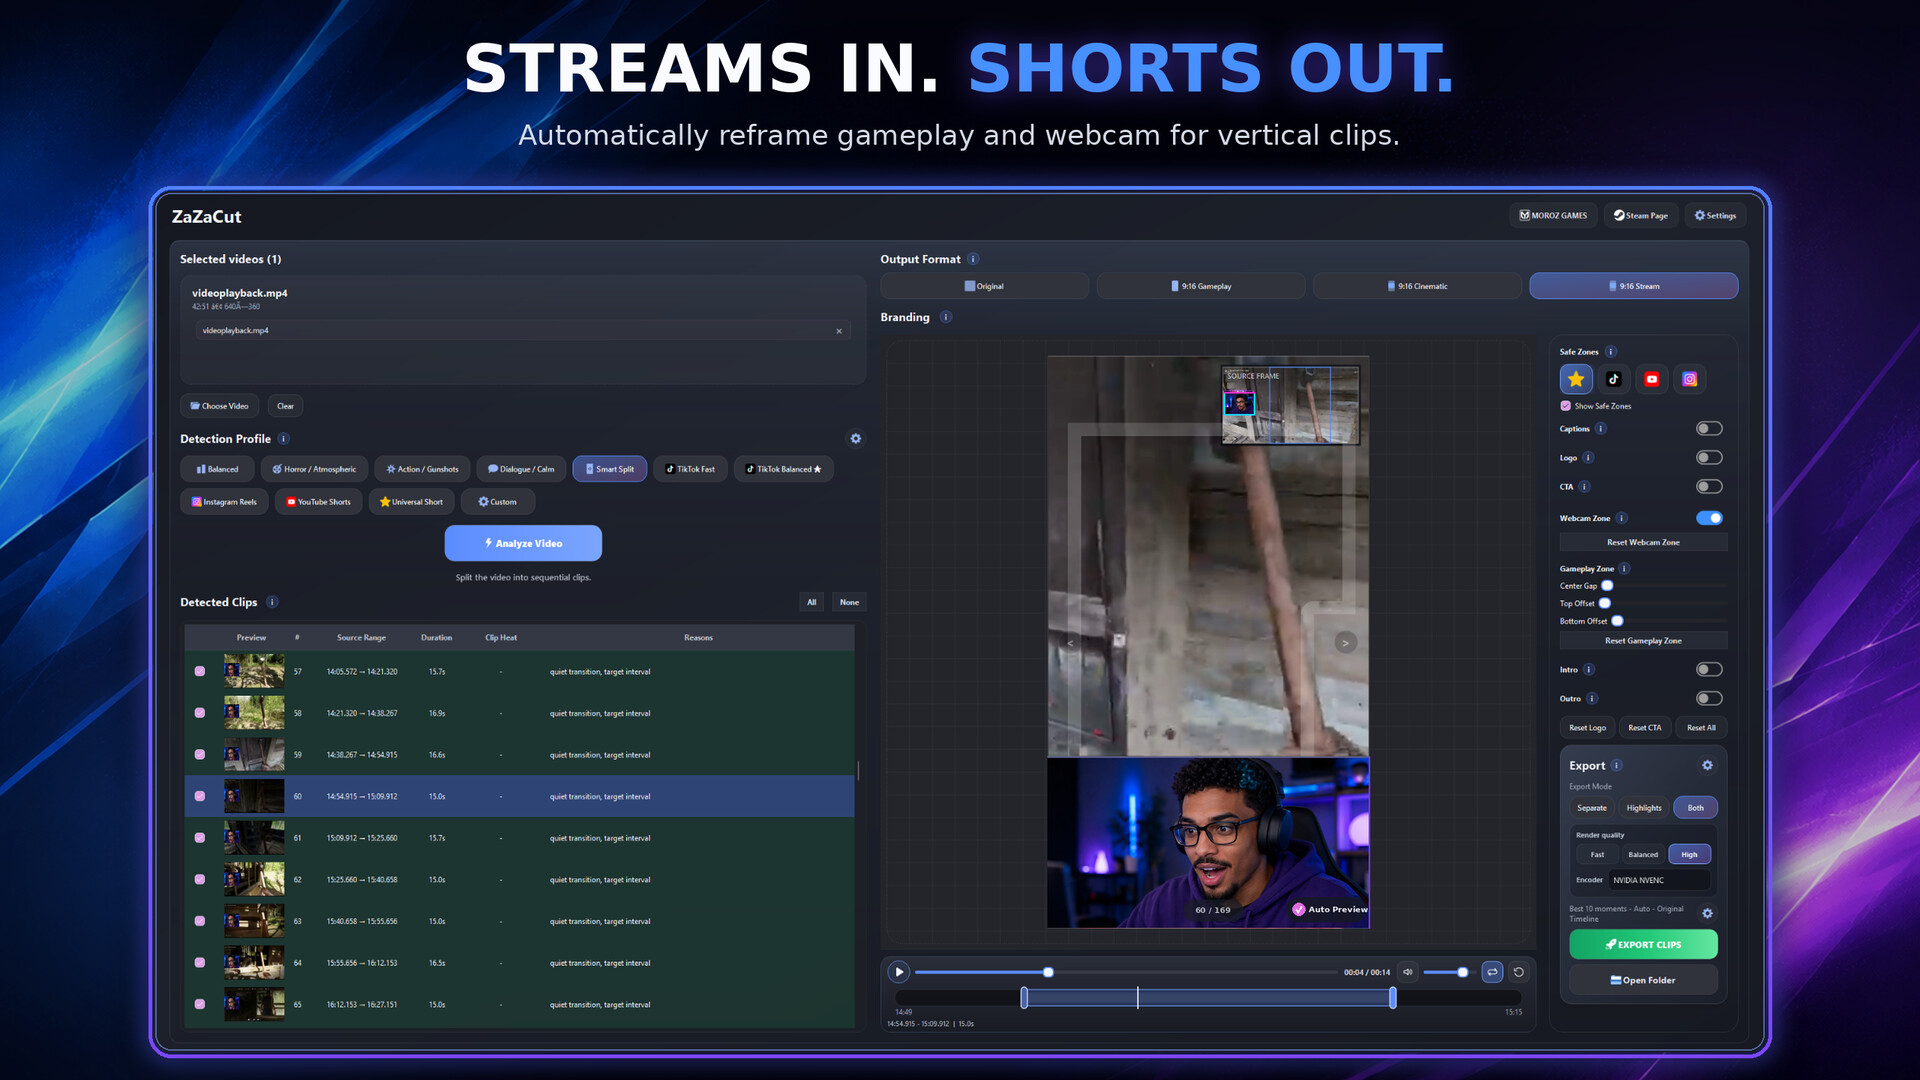Open the Steam Page link
Viewport: 1920px width, 1080px height.
(1641, 216)
